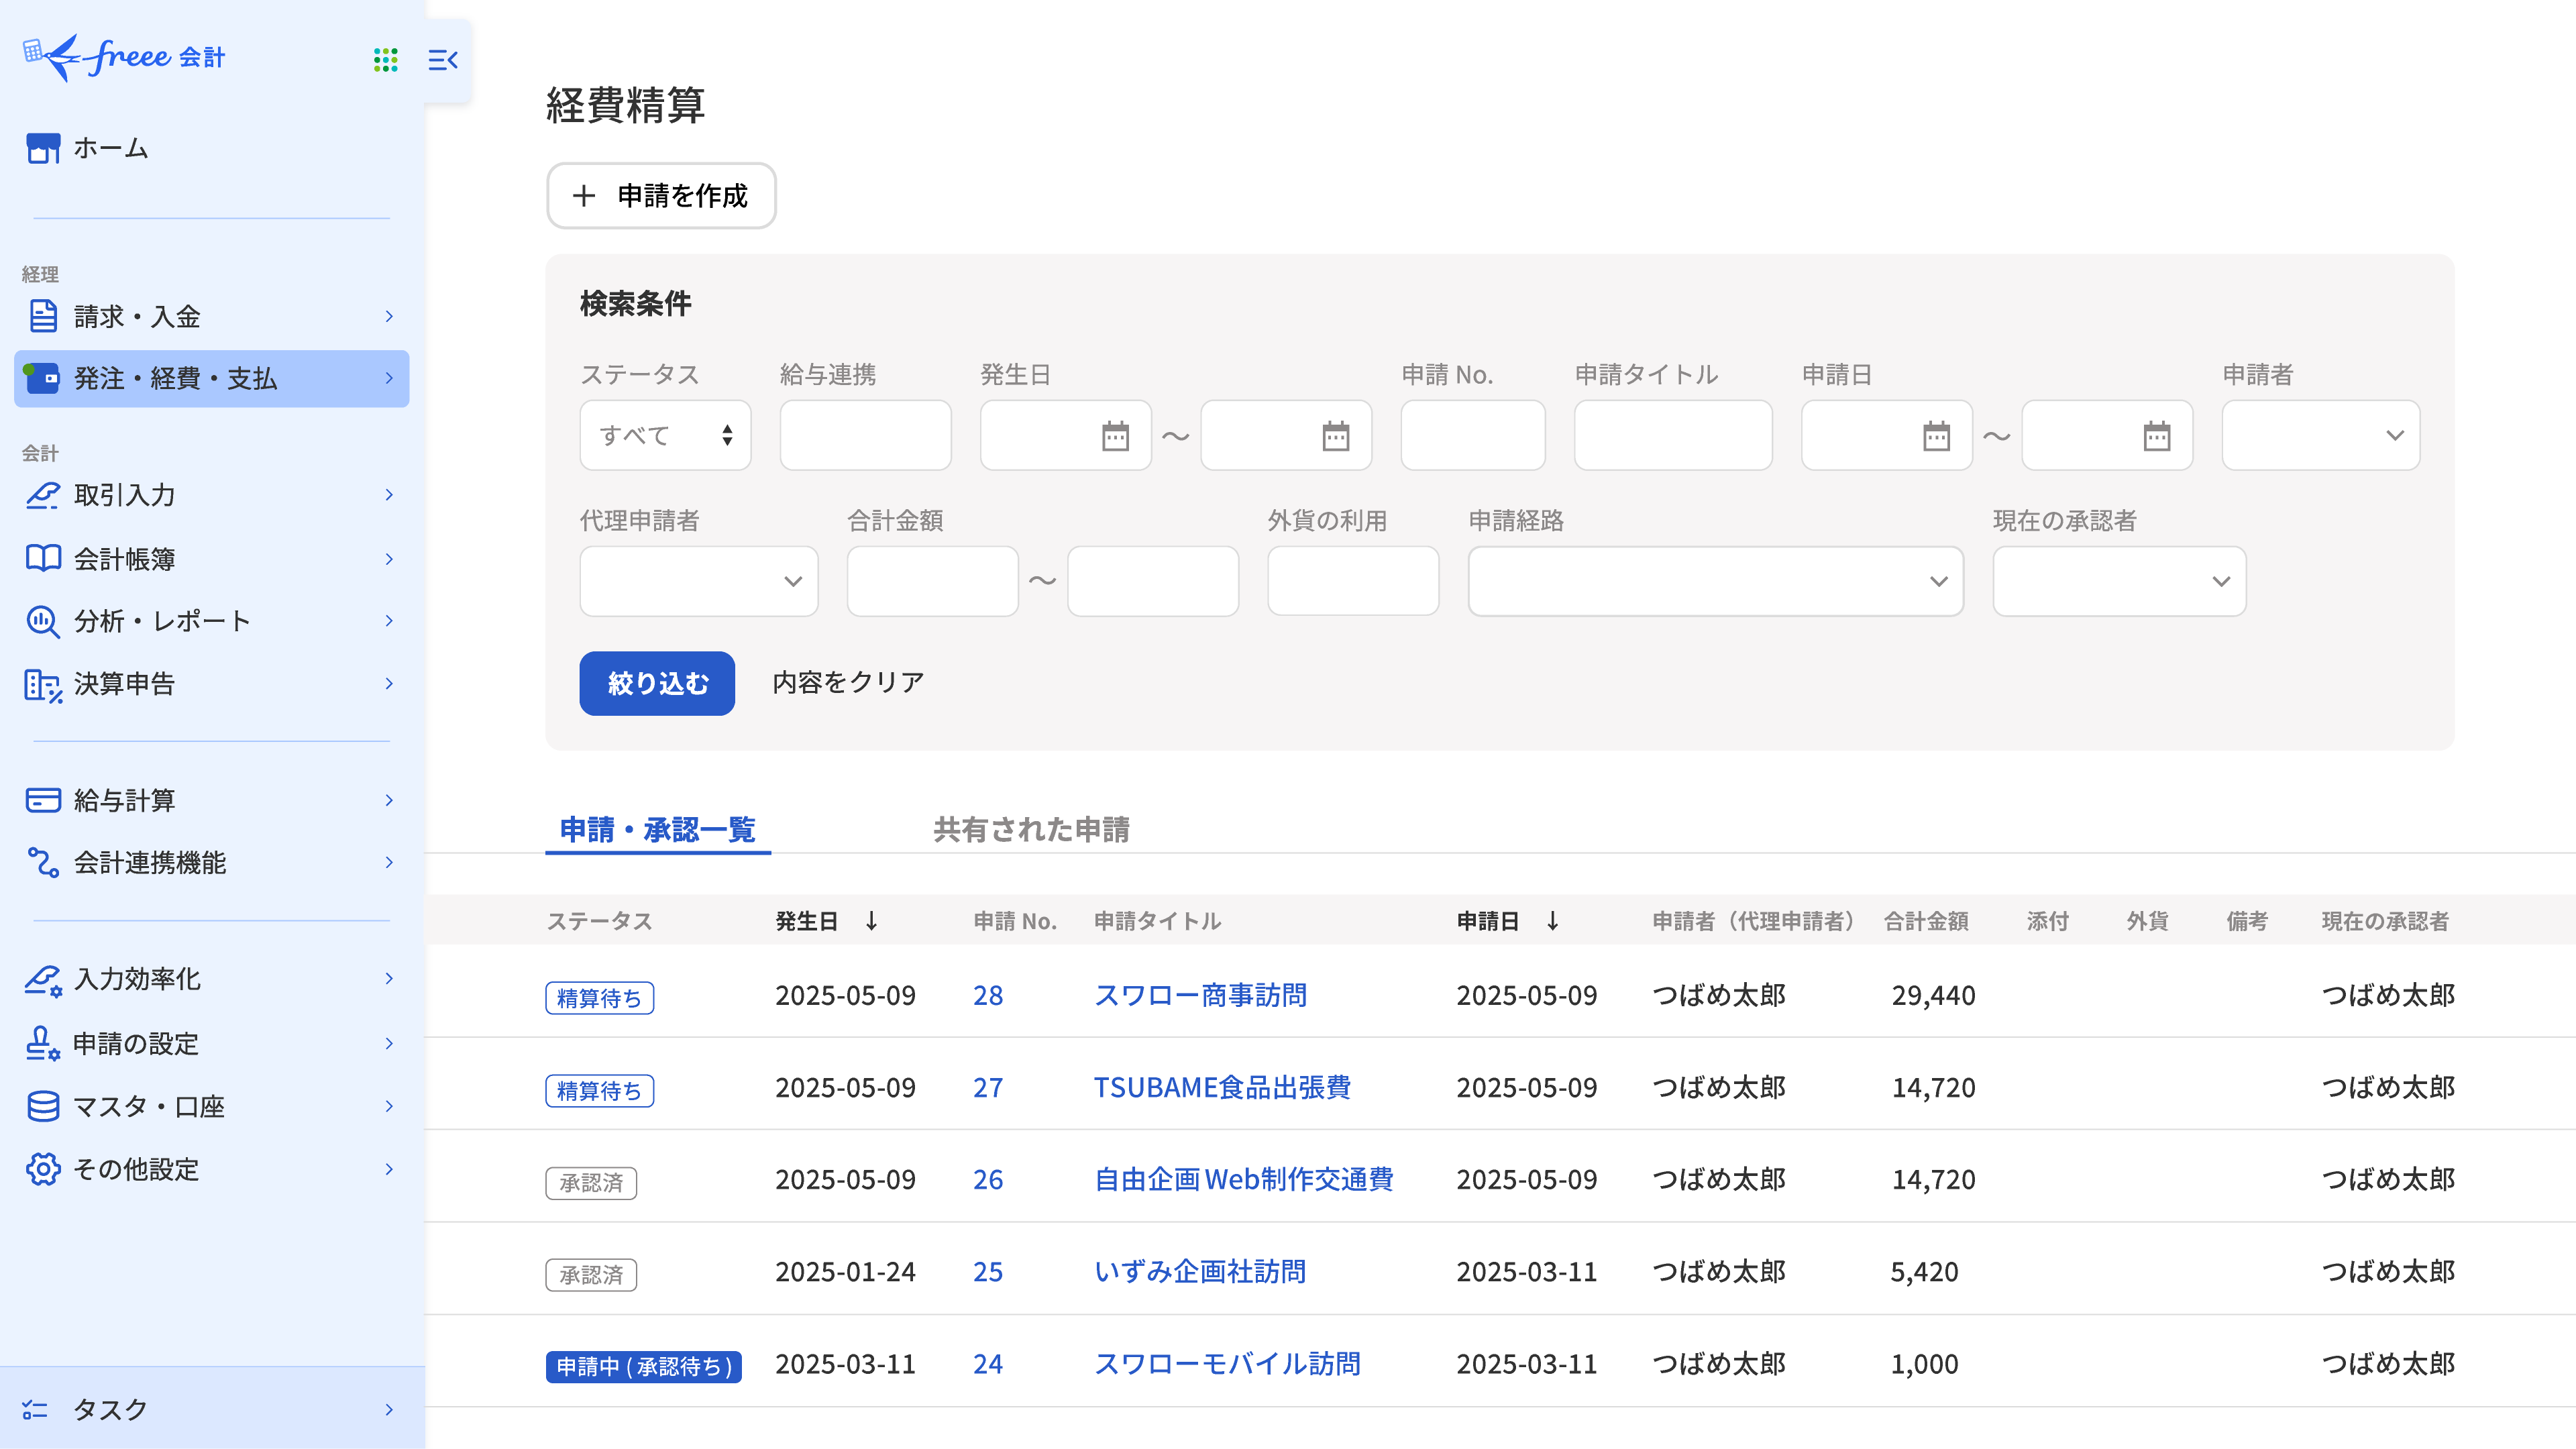Open calendar for 発生日 start date
2576x1449 pixels.
coord(1115,436)
